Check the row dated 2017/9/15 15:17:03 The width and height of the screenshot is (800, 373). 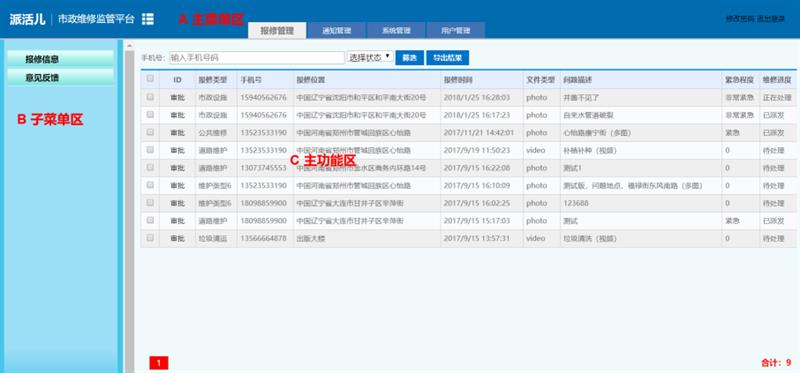(150, 220)
